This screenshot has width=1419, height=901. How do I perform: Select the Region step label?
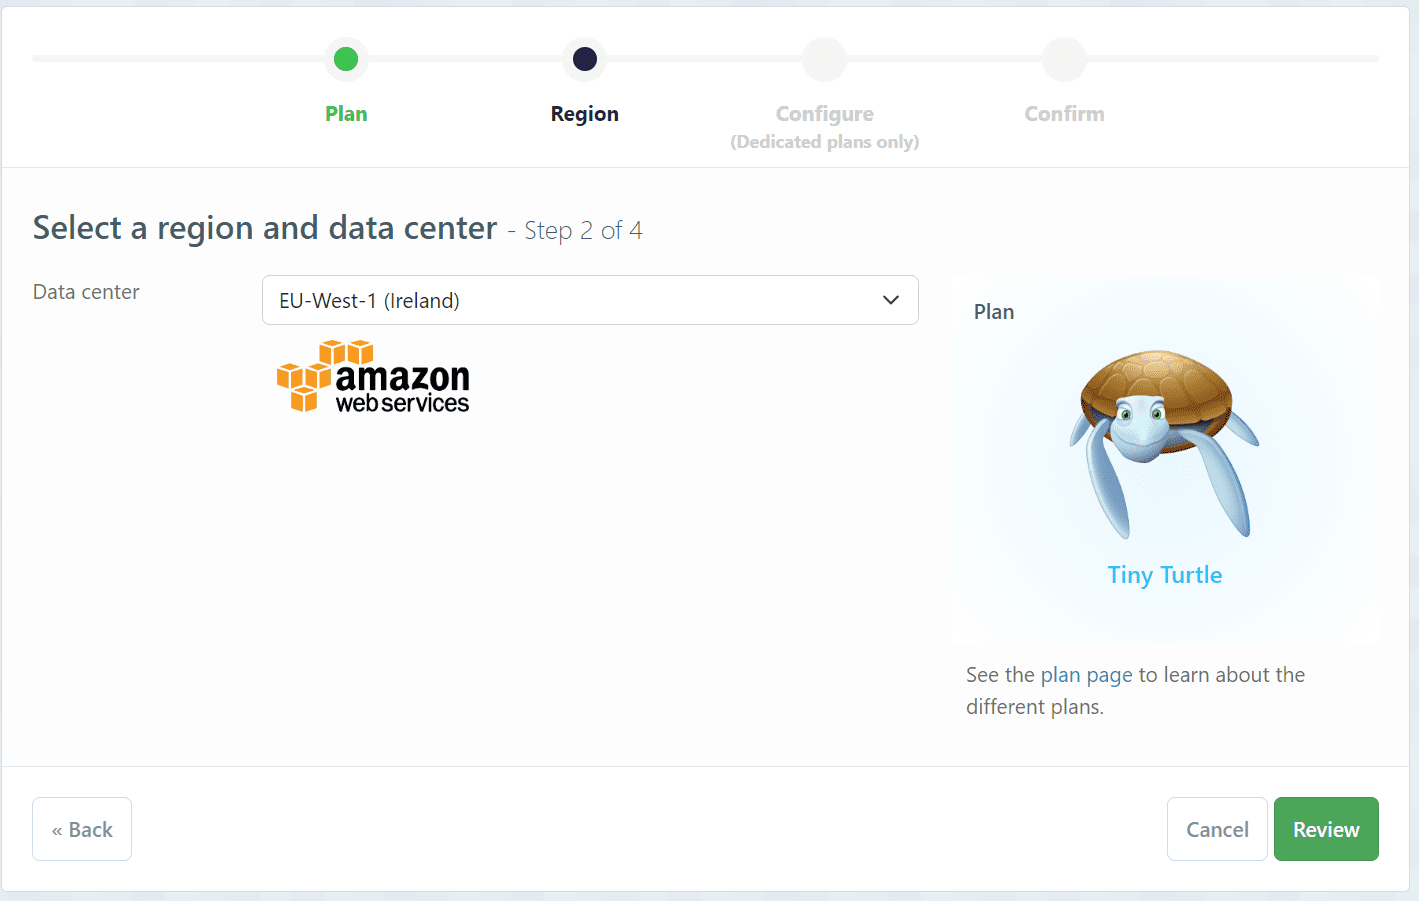click(x=585, y=114)
